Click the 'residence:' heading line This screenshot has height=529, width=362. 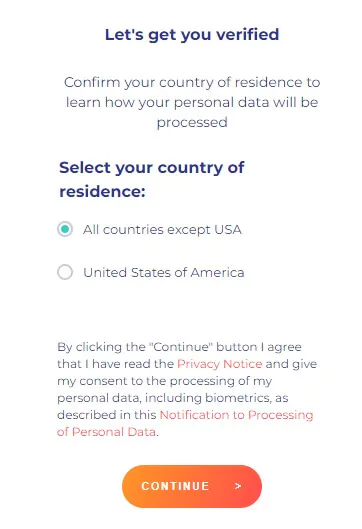pos(103,192)
